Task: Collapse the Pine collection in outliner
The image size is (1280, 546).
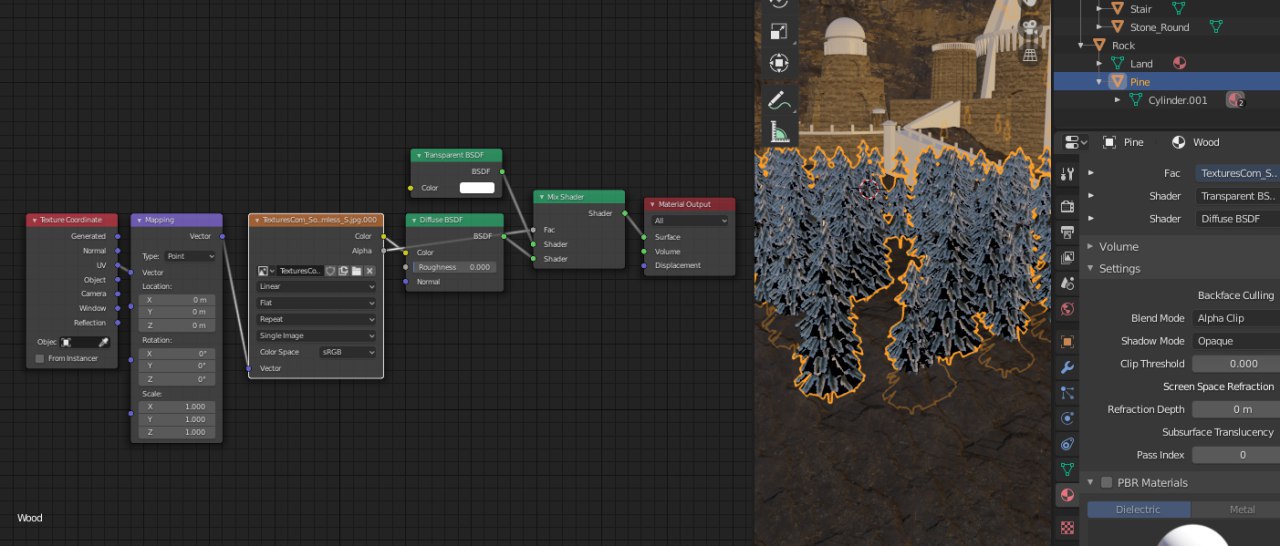Action: click(1099, 82)
